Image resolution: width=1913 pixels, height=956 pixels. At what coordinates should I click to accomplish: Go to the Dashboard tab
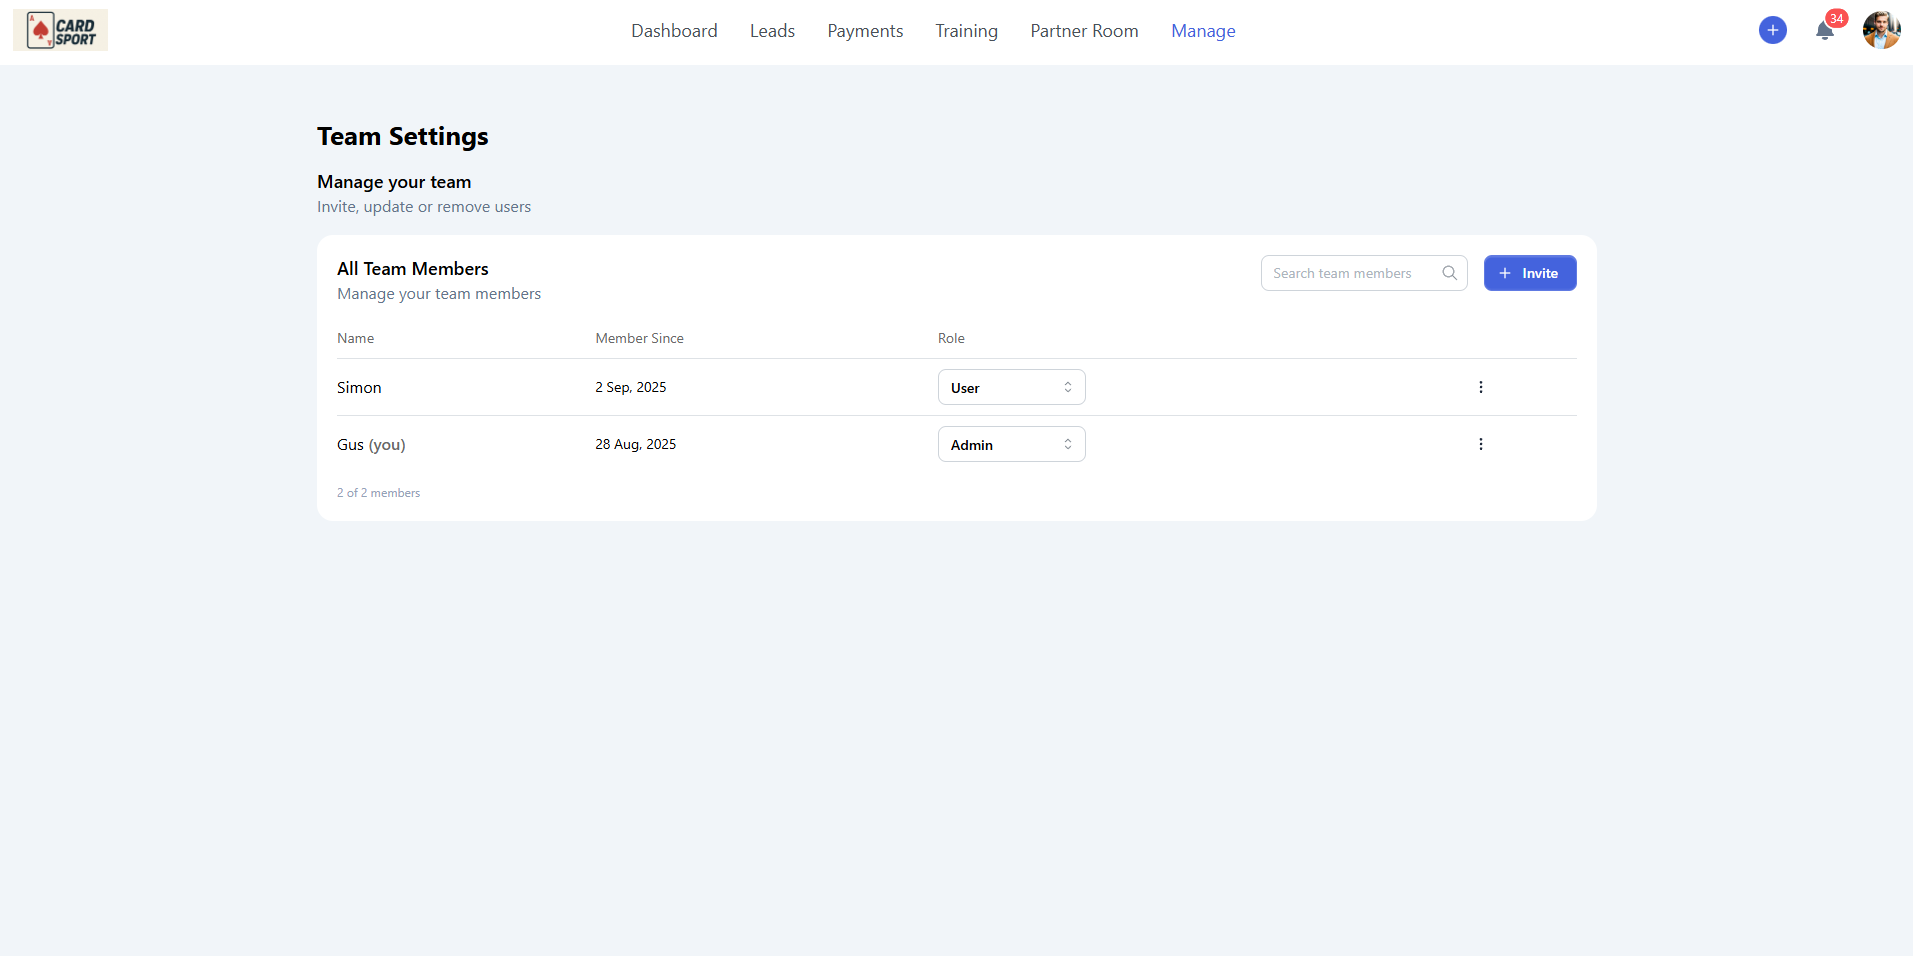[x=674, y=31]
